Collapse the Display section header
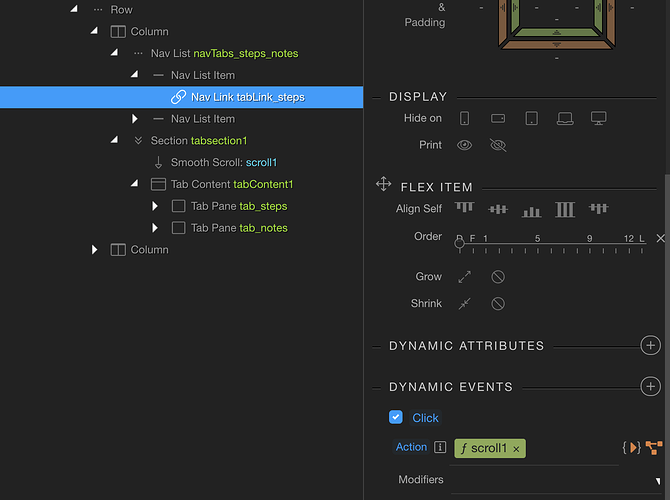Image resolution: width=670 pixels, height=500 pixels. [x=417, y=97]
